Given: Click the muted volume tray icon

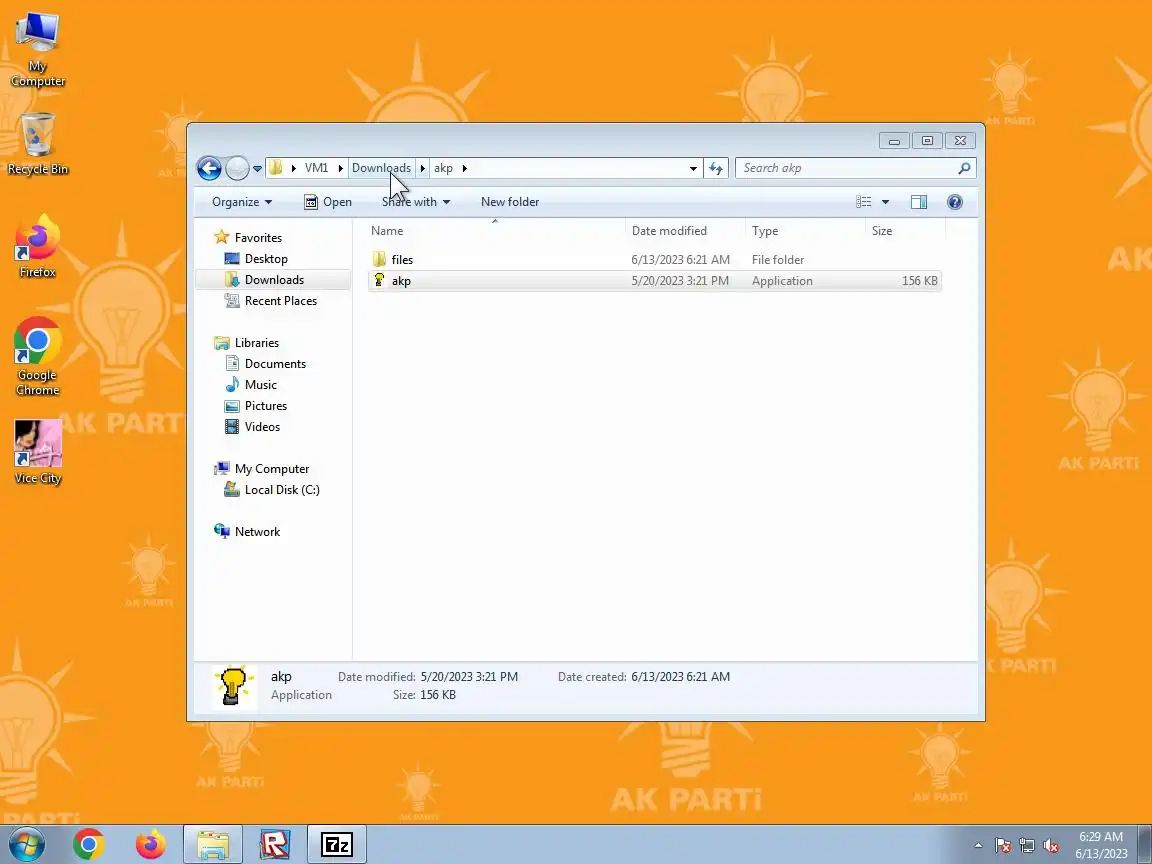Looking at the screenshot, I should point(1051,846).
